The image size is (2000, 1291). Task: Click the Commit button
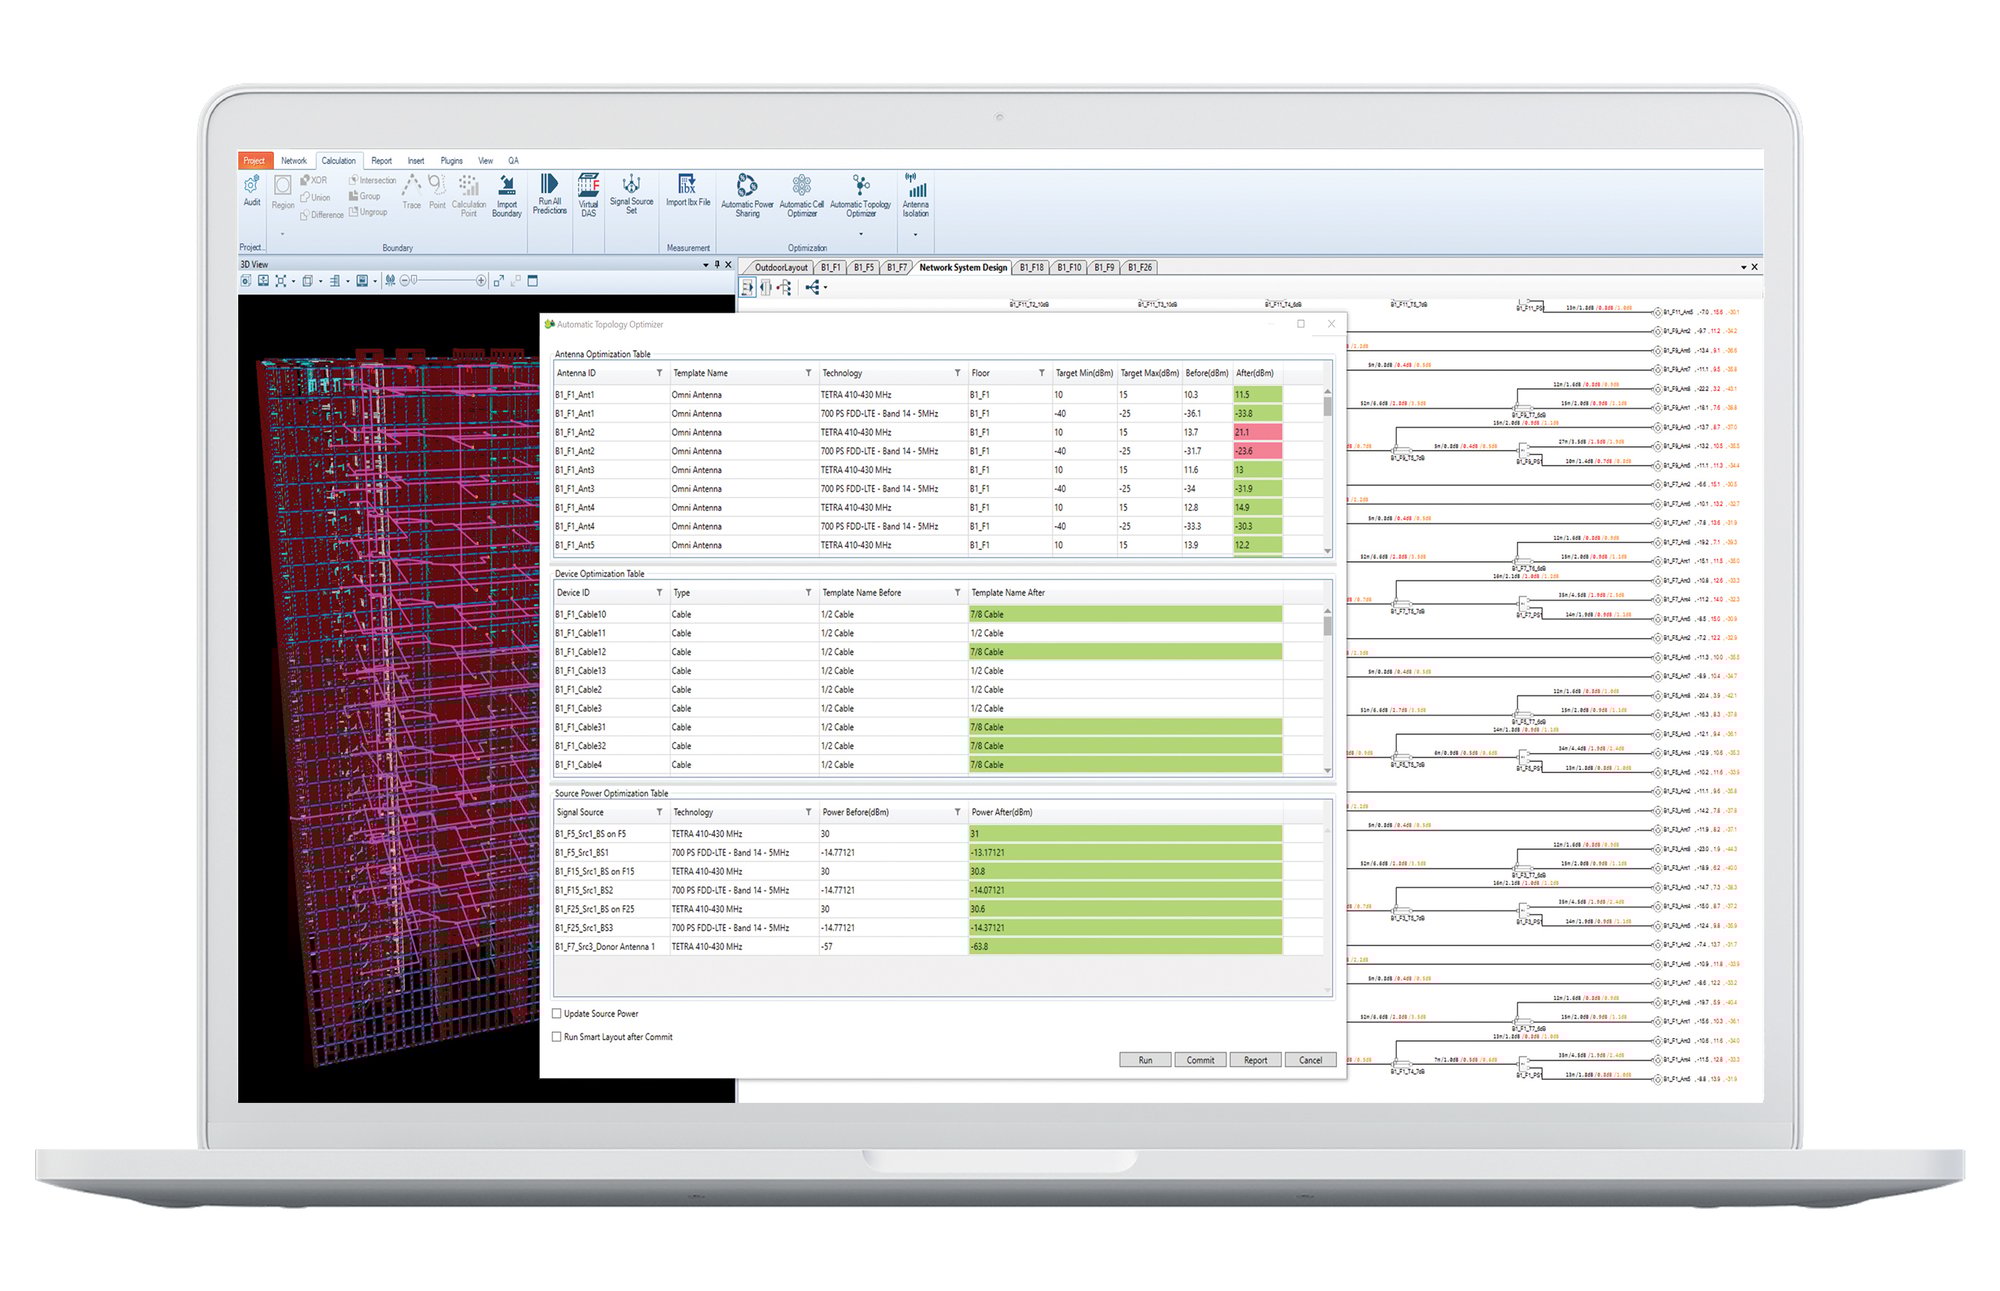point(1200,1060)
